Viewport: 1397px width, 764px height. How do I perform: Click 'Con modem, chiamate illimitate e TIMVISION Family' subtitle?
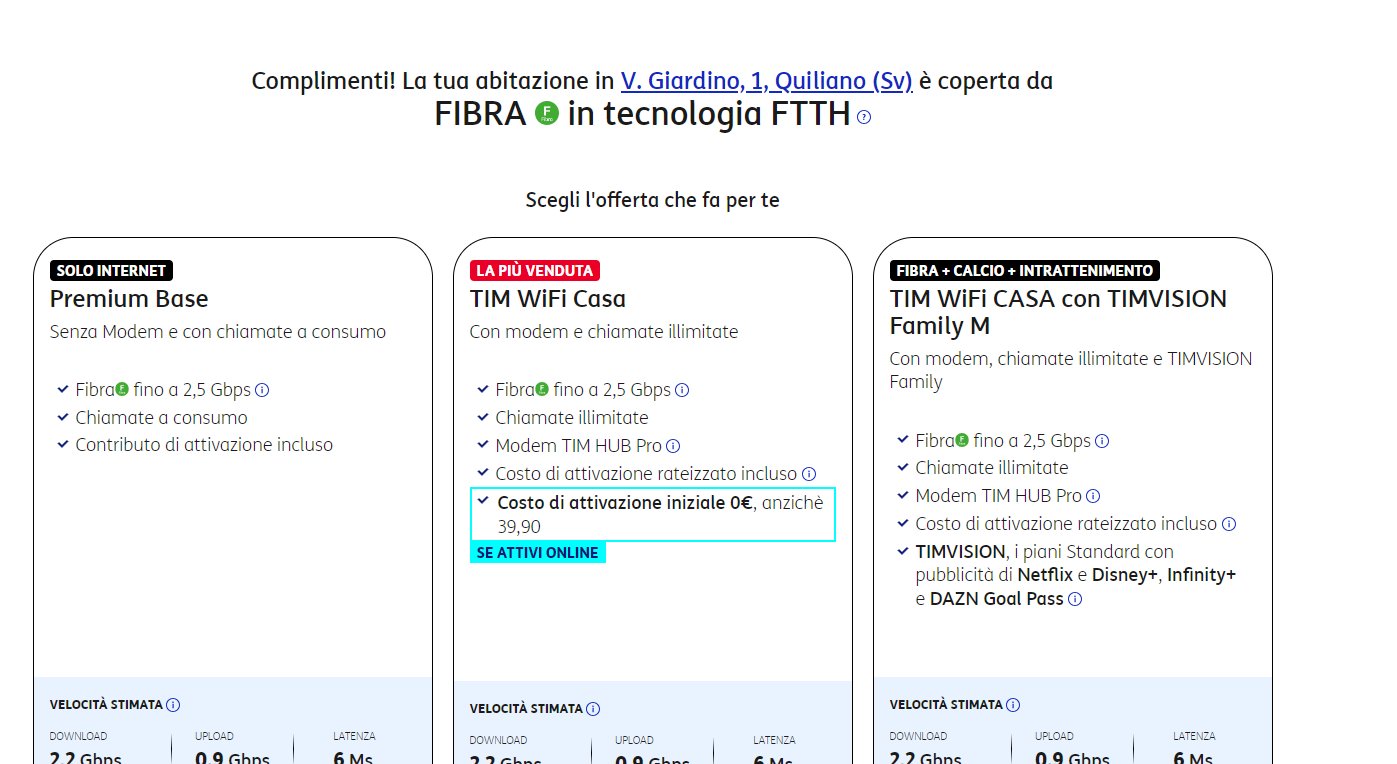click(x=1071, y=370)
